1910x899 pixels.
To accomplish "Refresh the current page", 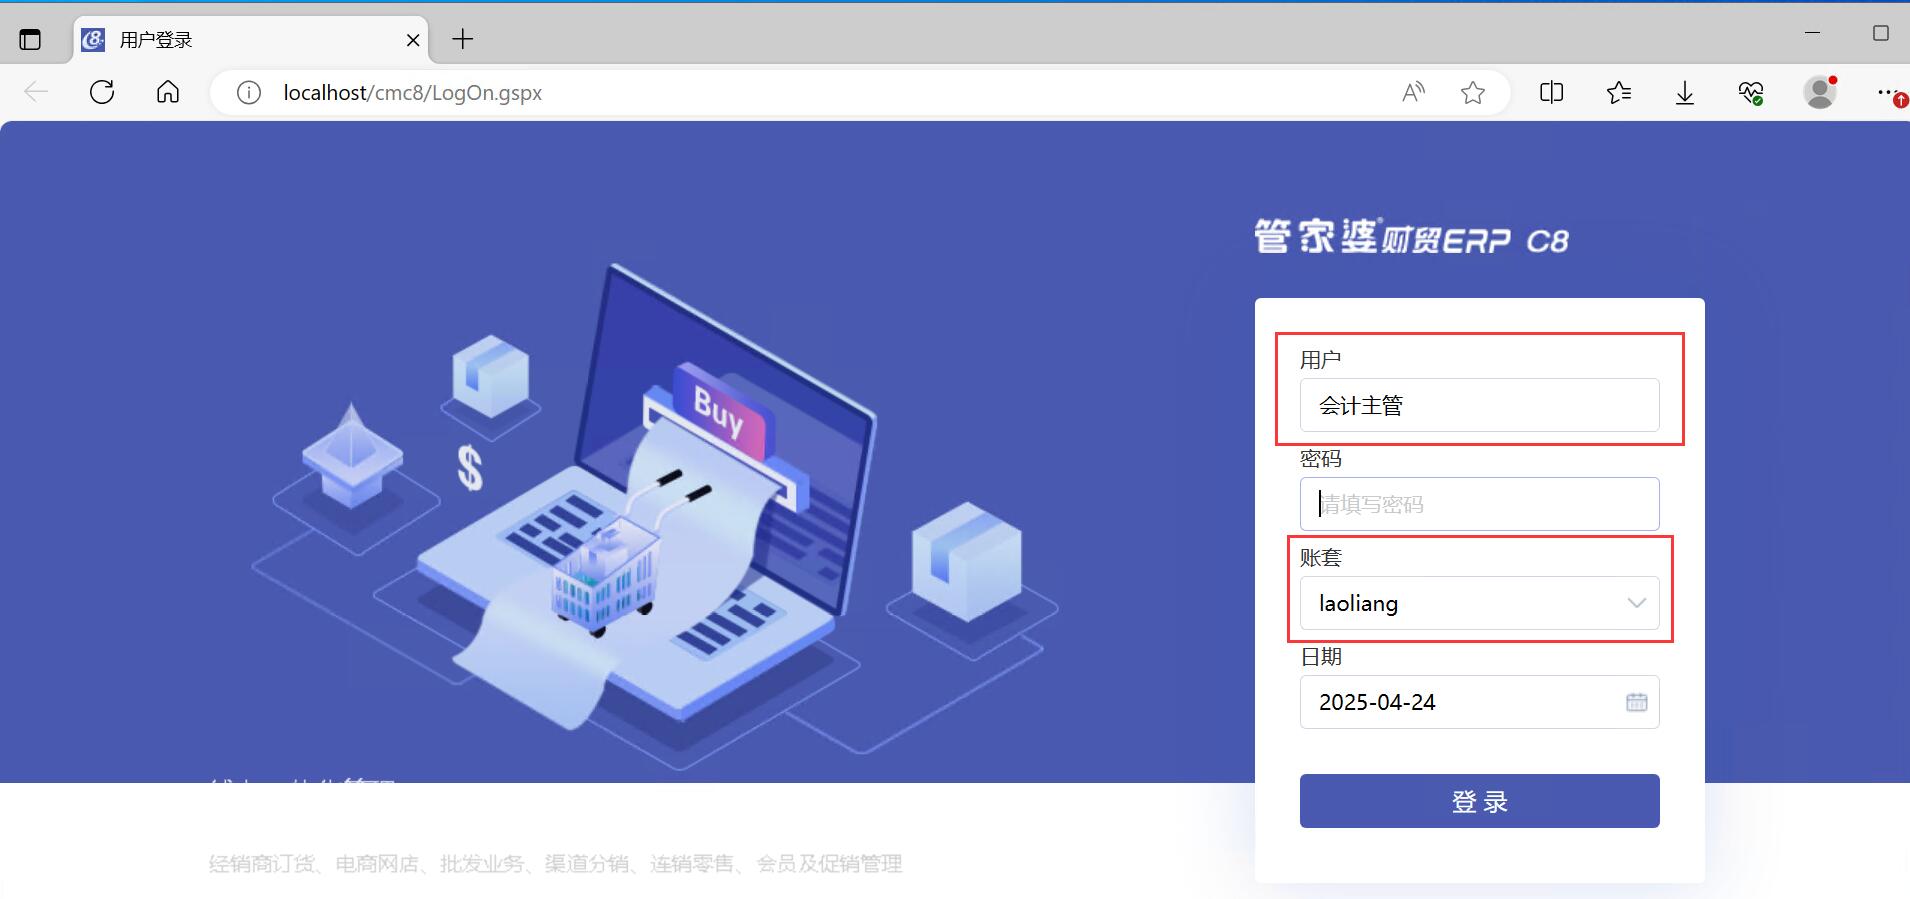I will pos(102,93).
